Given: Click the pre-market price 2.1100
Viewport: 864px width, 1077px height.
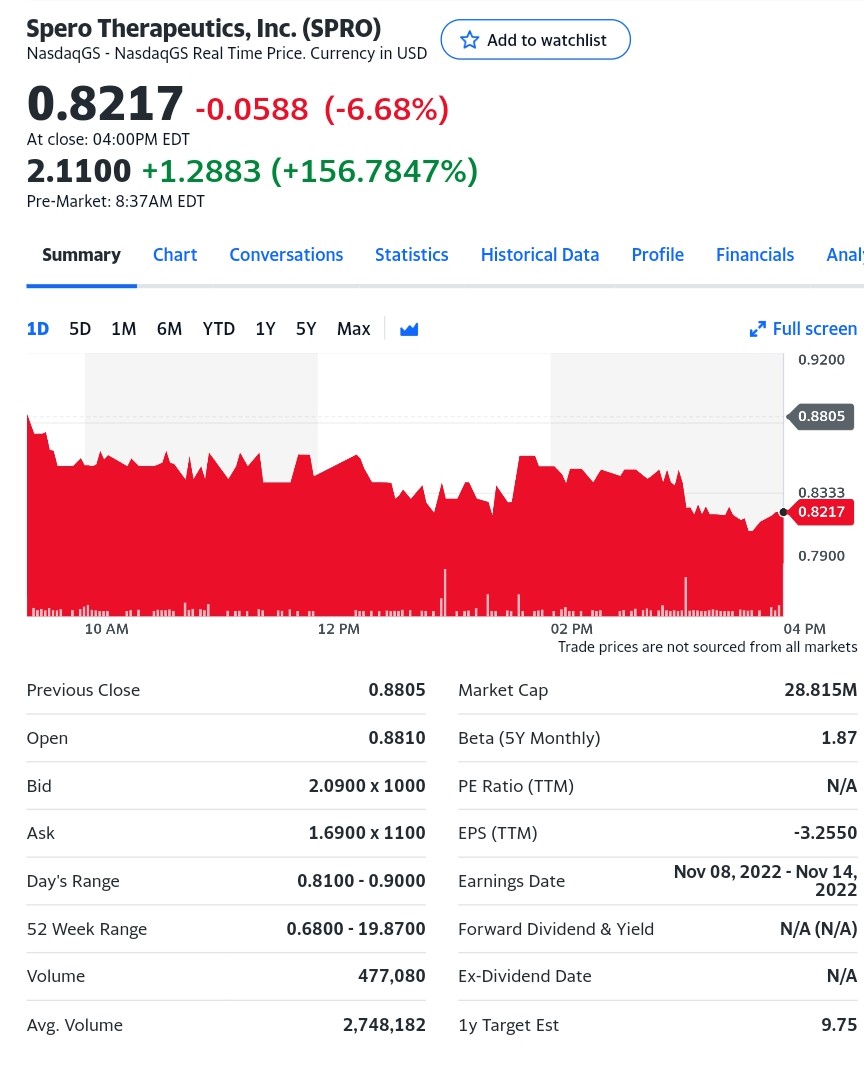Looking at the screenshot, I should coord(79,170).
